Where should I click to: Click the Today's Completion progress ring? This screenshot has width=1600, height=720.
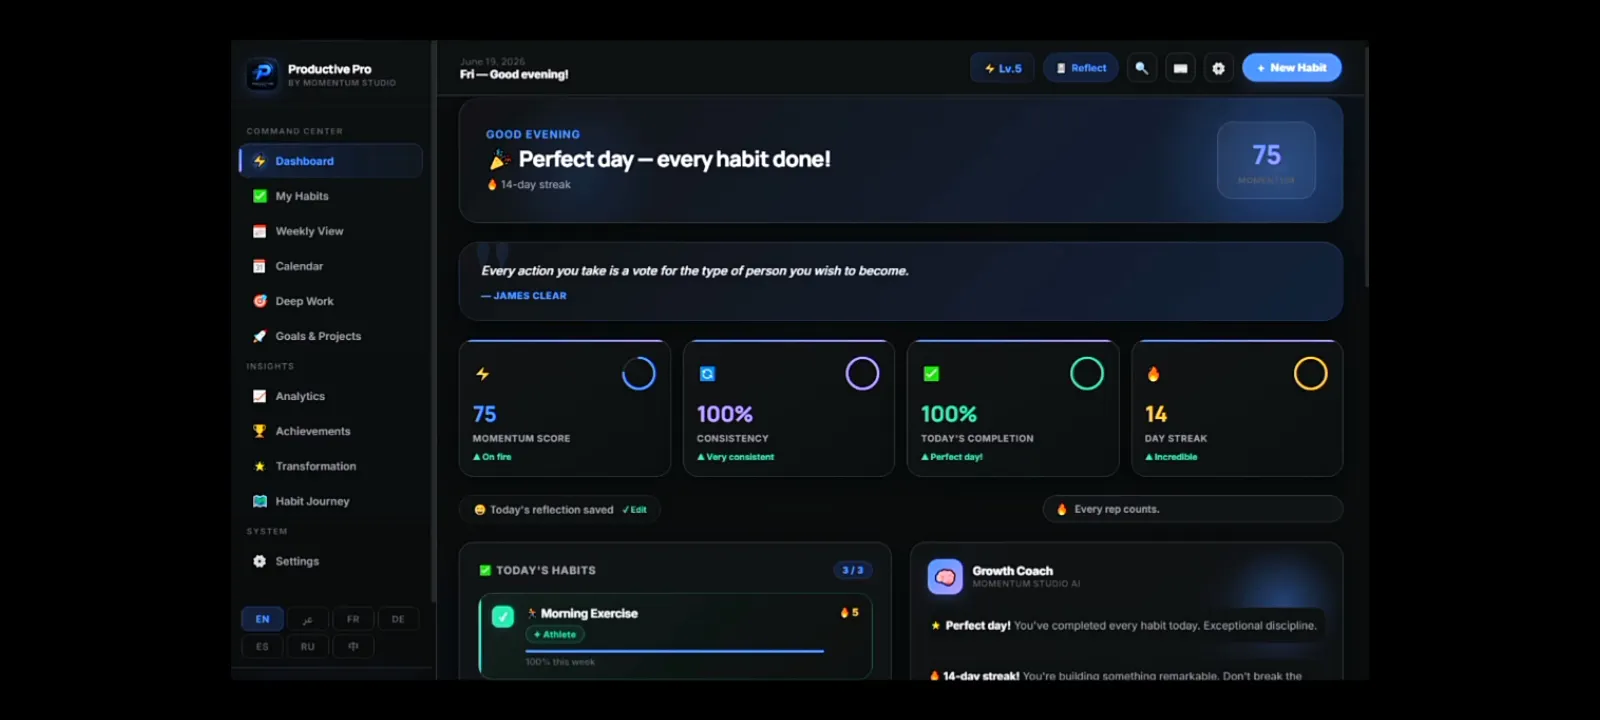click(1087, 374)
